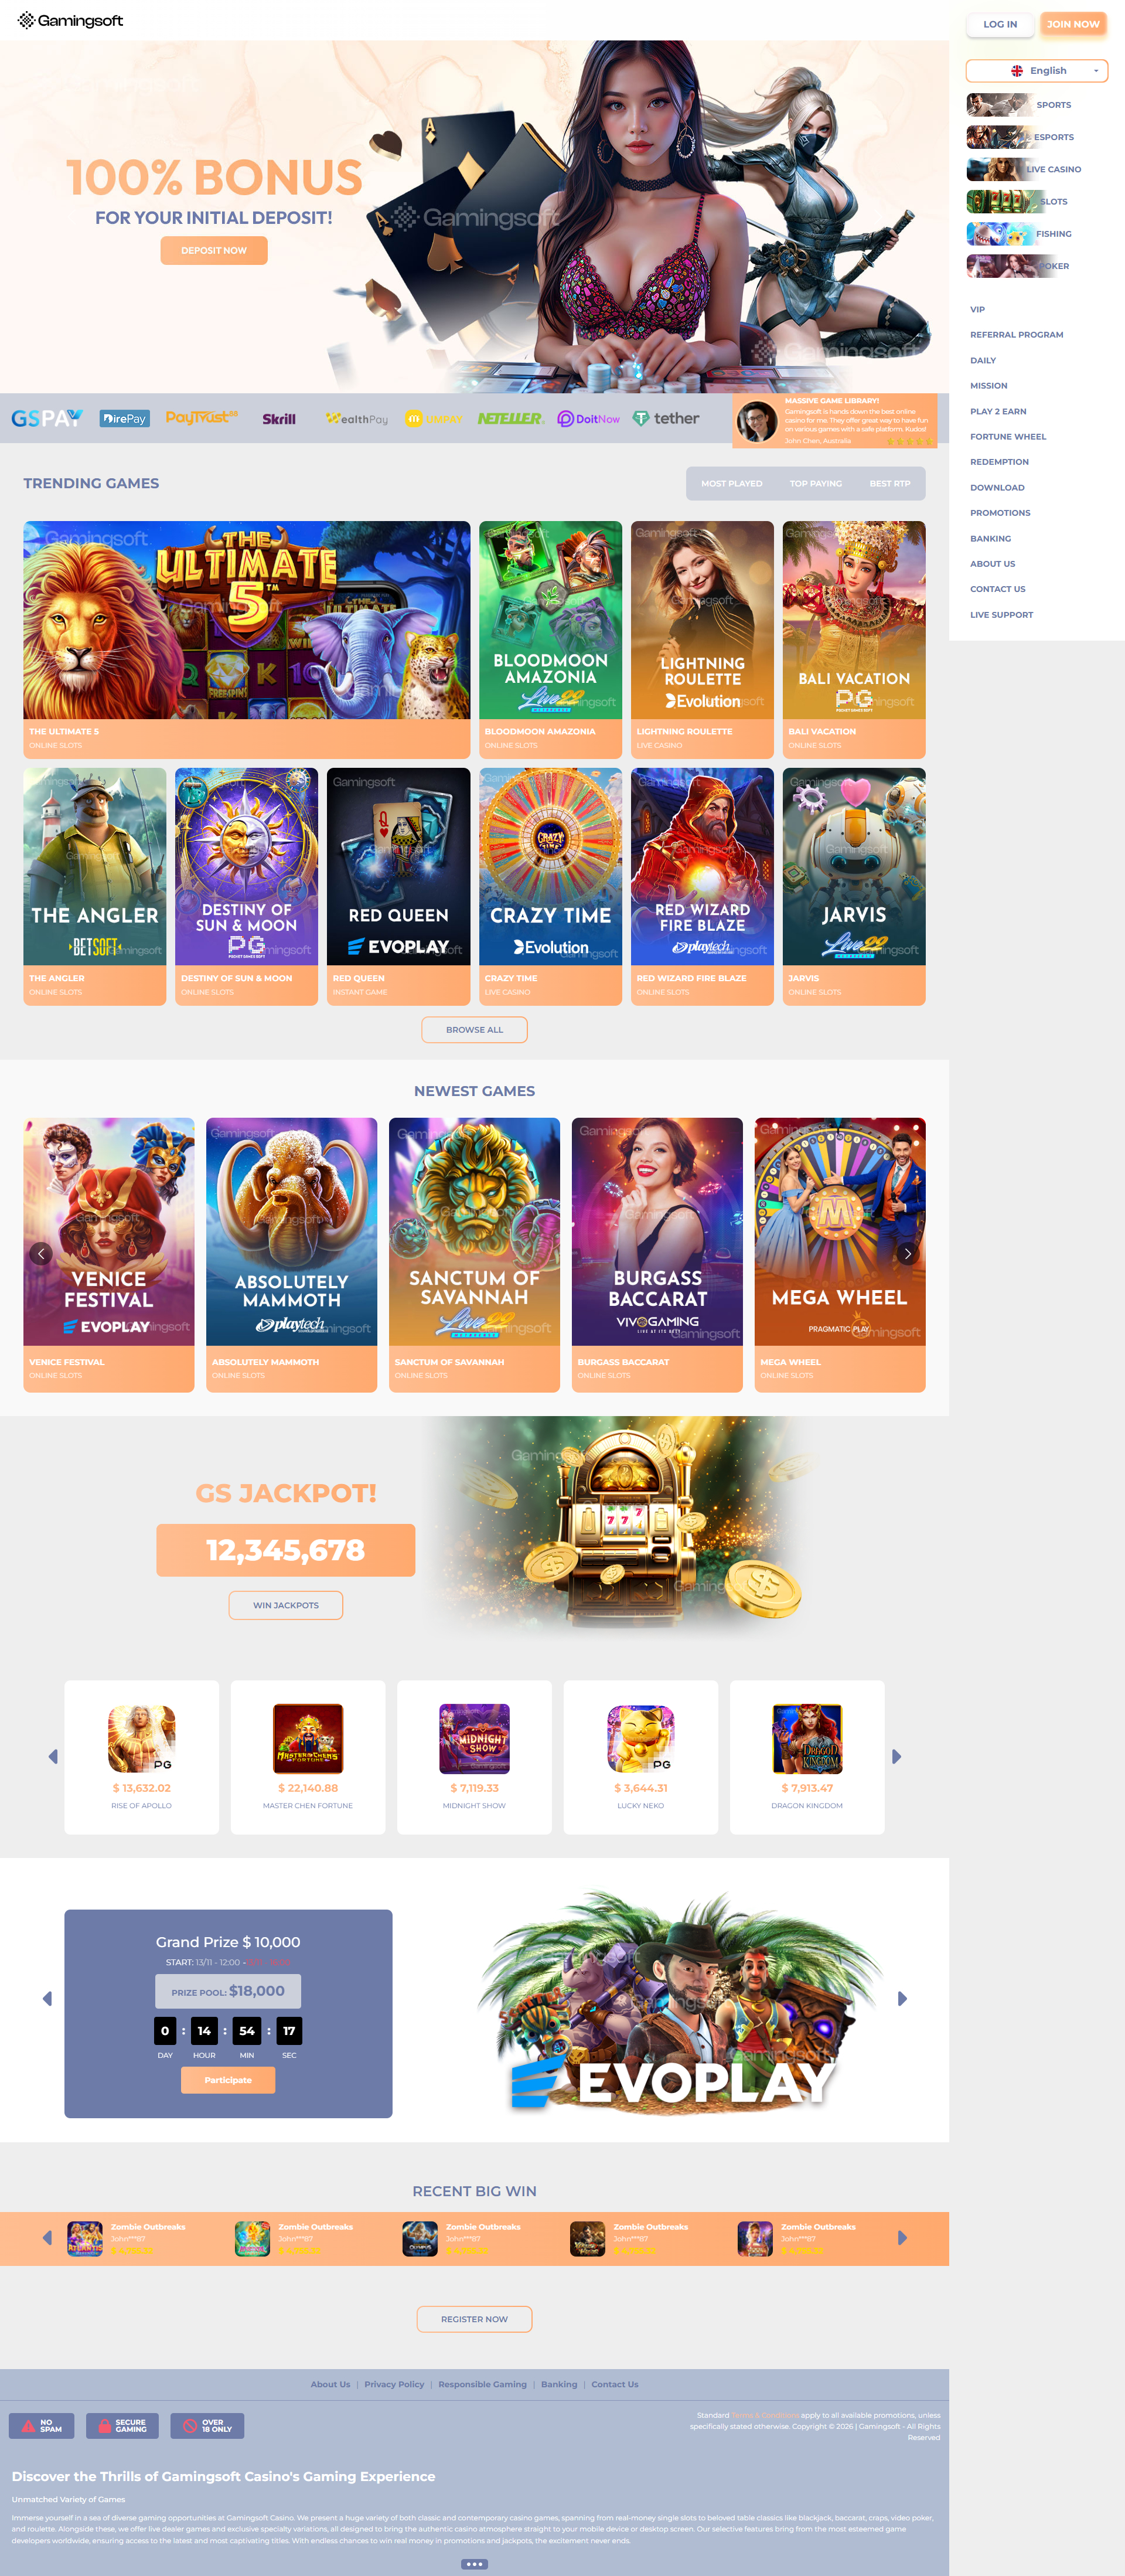Screen dimensions: 1125x2576
Task: Open the Referral Program menu item
Action: pyautogui.click(x=1016, y=335)
